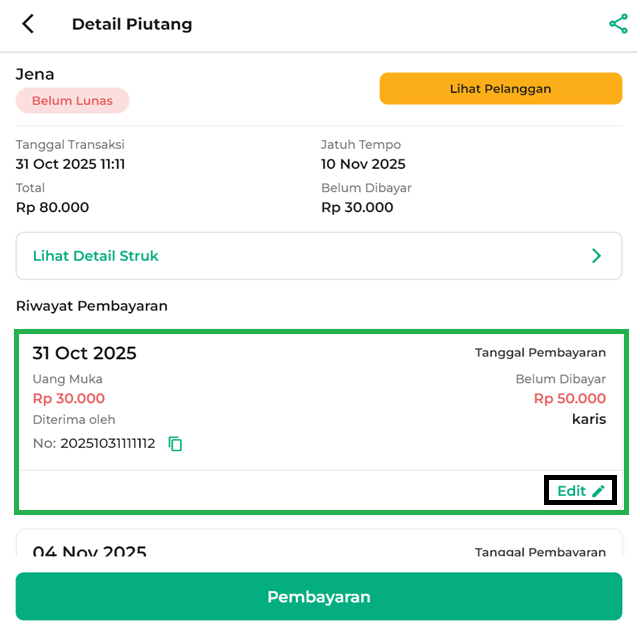640x634 pixels.
Task: Tap the share icon
Action: point(618,24)
